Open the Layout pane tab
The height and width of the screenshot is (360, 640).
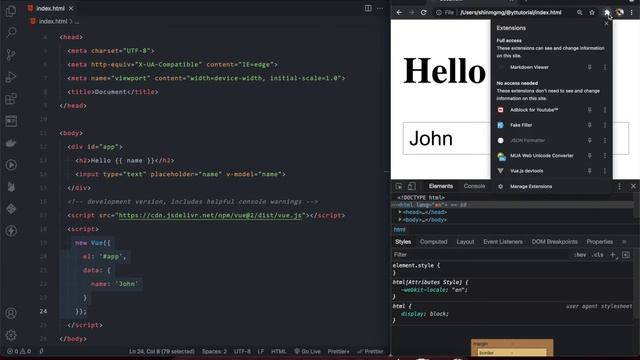[465, 242]
